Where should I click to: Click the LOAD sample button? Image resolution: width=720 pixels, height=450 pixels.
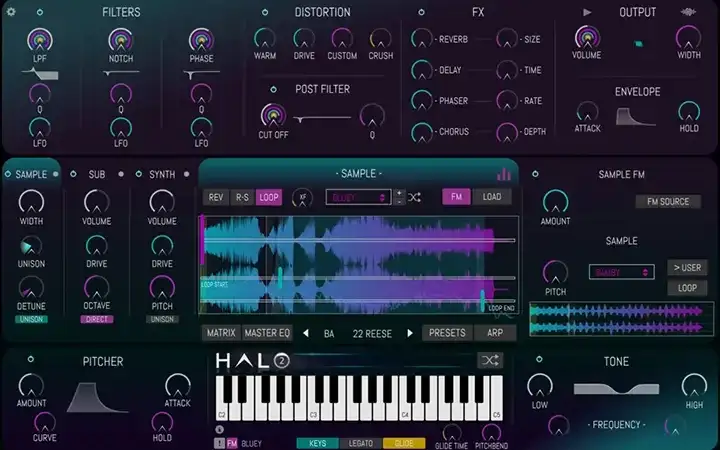click(492, 197)
